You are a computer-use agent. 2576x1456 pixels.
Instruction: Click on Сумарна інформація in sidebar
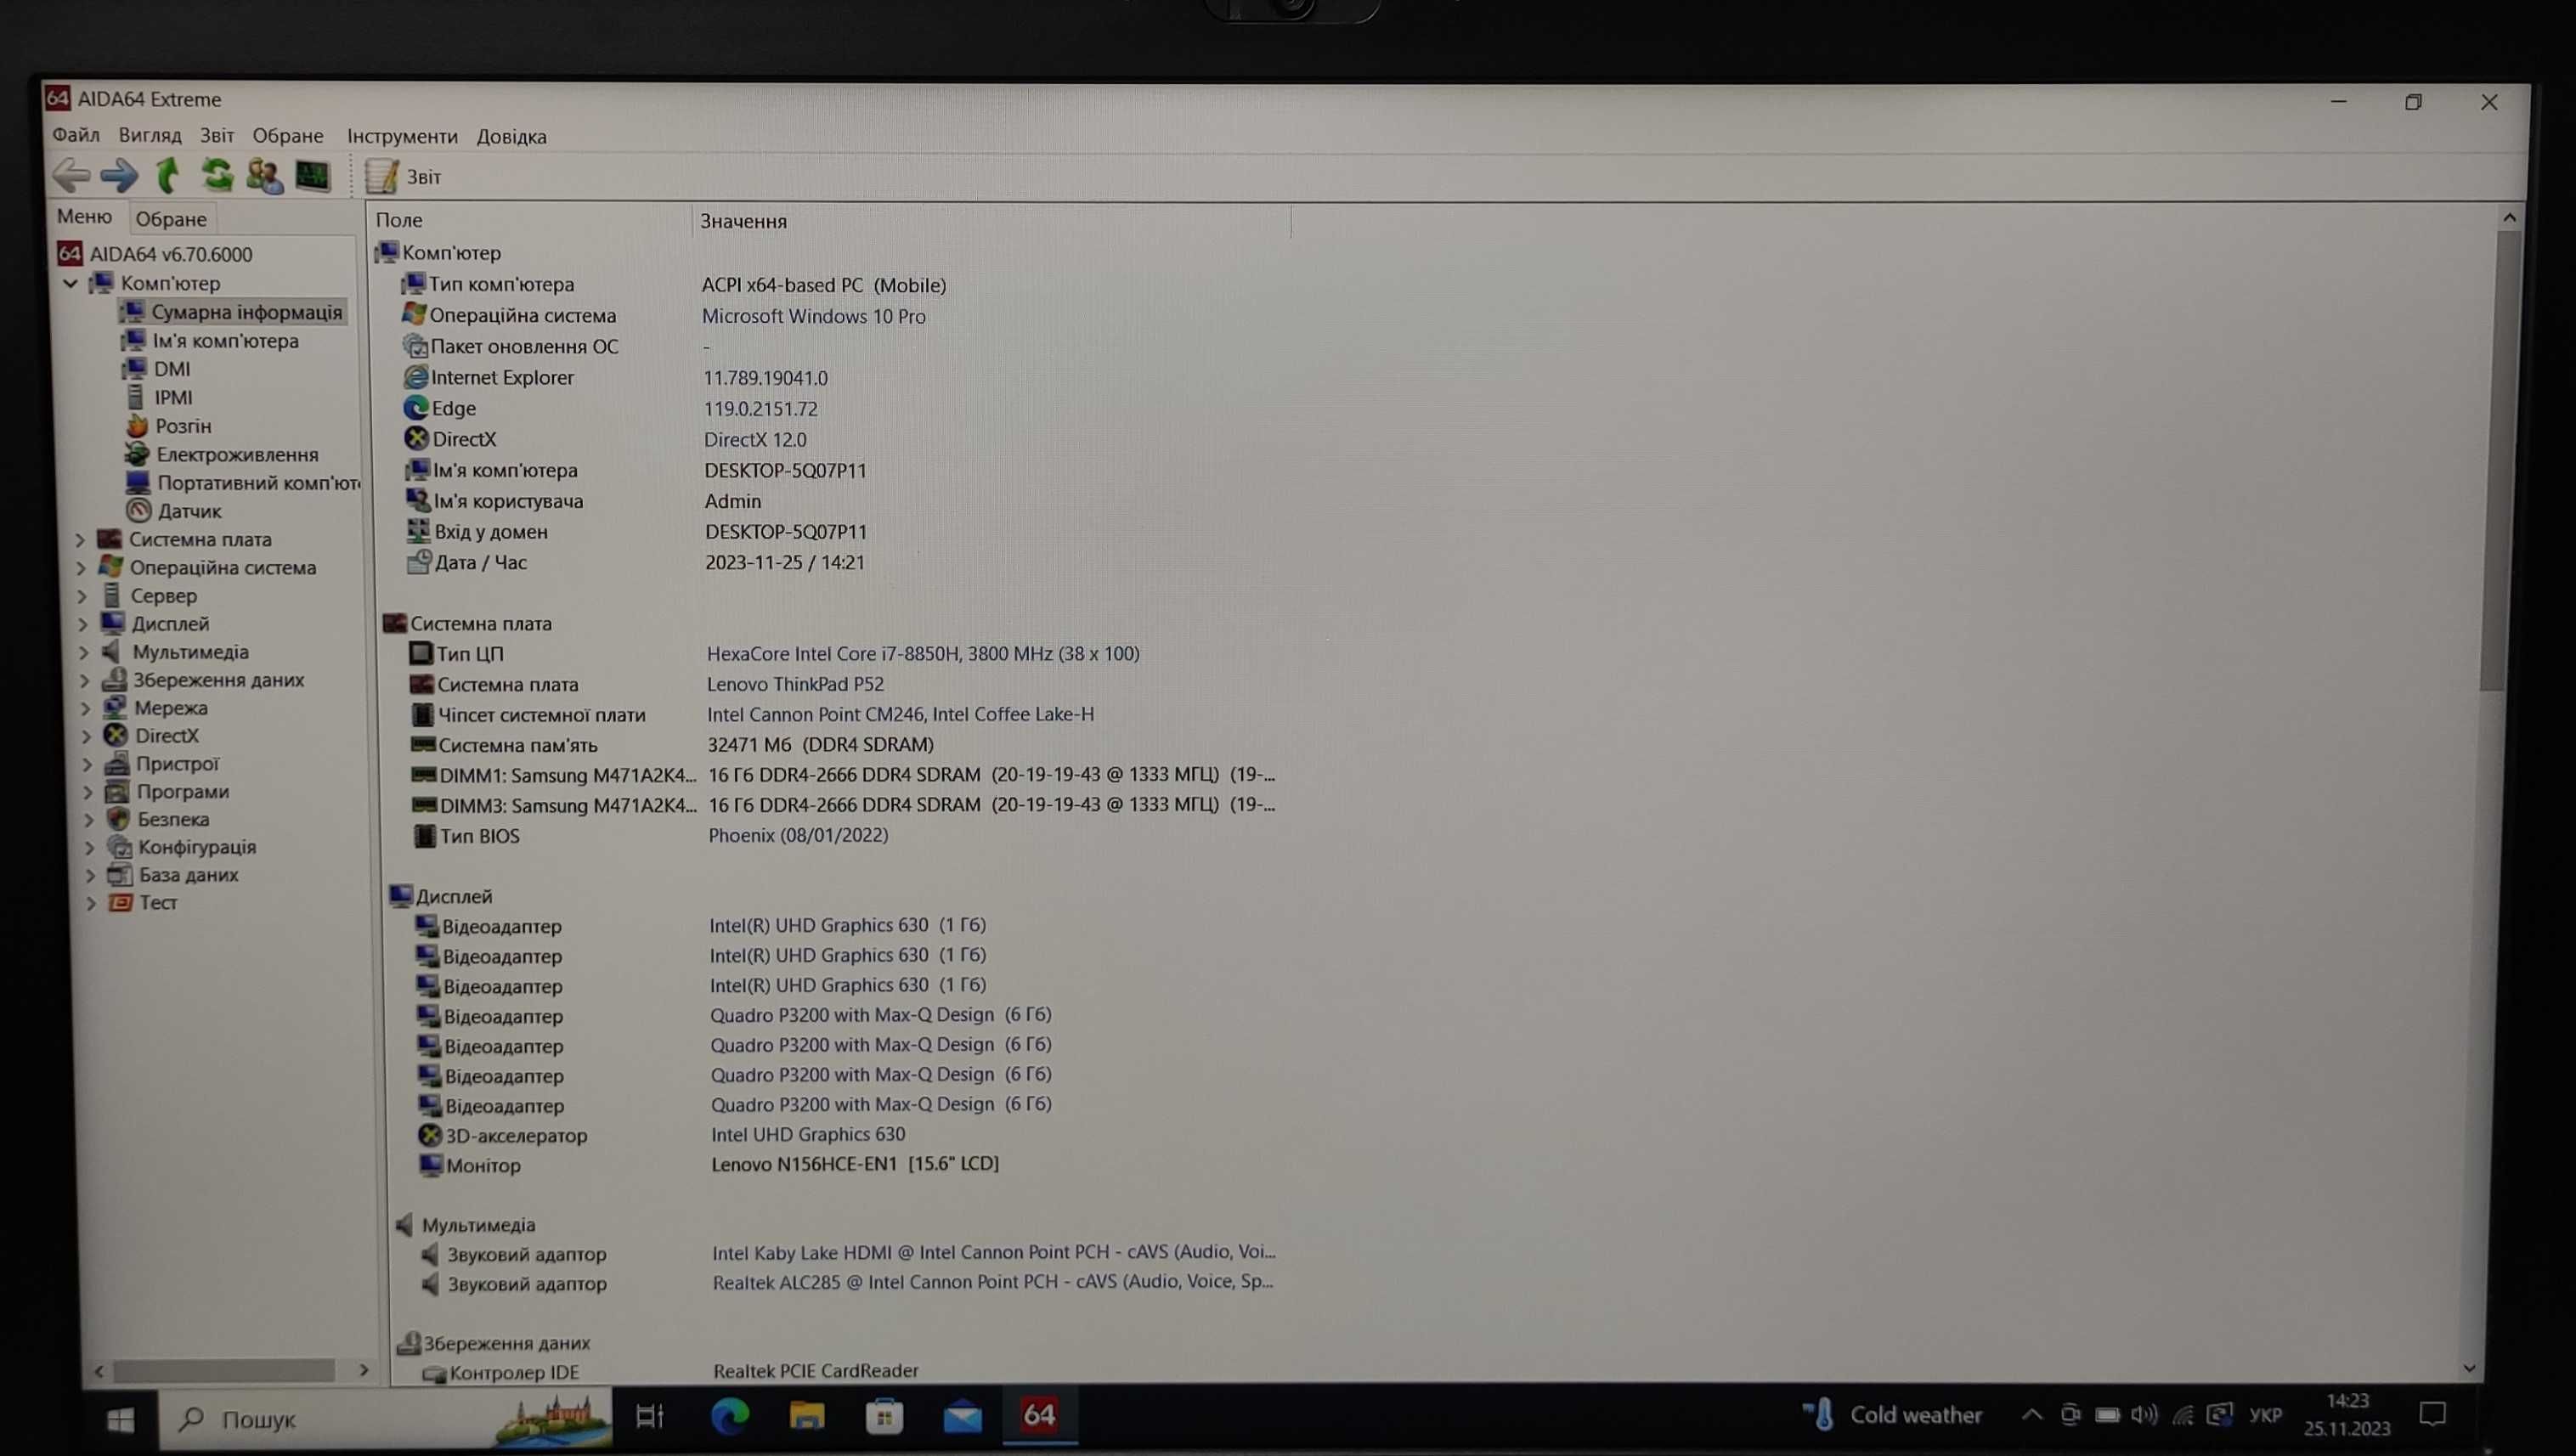pyautogui.click(x=244, y=312)
